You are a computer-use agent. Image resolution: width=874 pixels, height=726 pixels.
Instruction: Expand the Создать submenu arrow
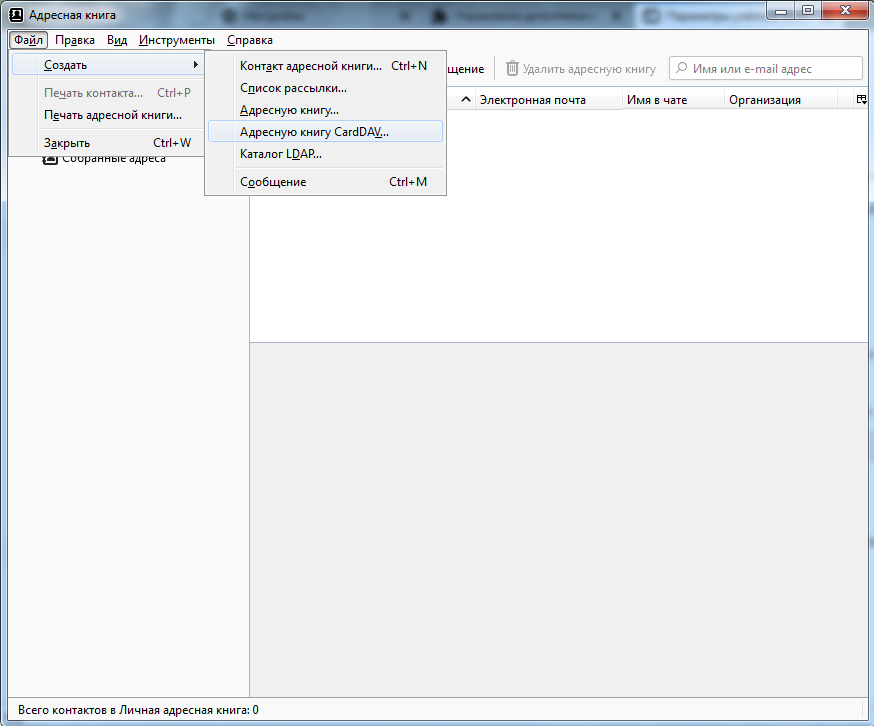pos(196,65)
